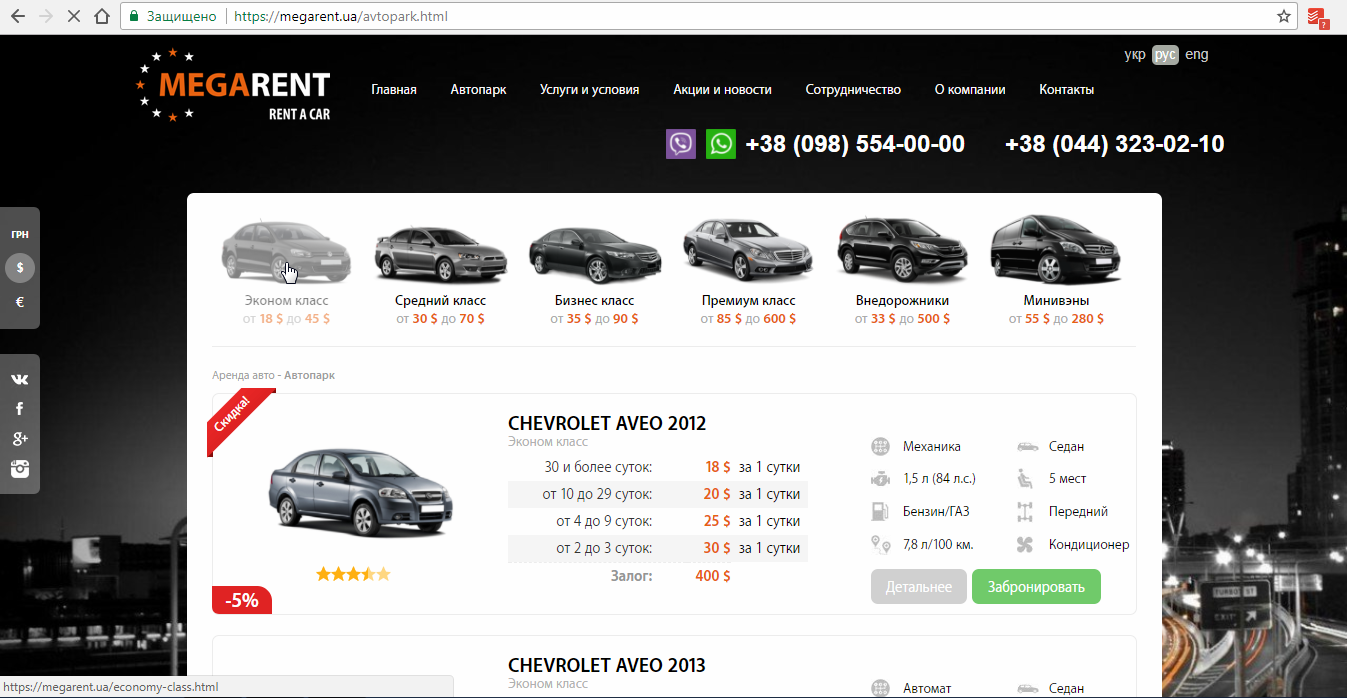Open the Instagram social icon
The width and height of the screenshot is (1347, 698).
(19, 468)
